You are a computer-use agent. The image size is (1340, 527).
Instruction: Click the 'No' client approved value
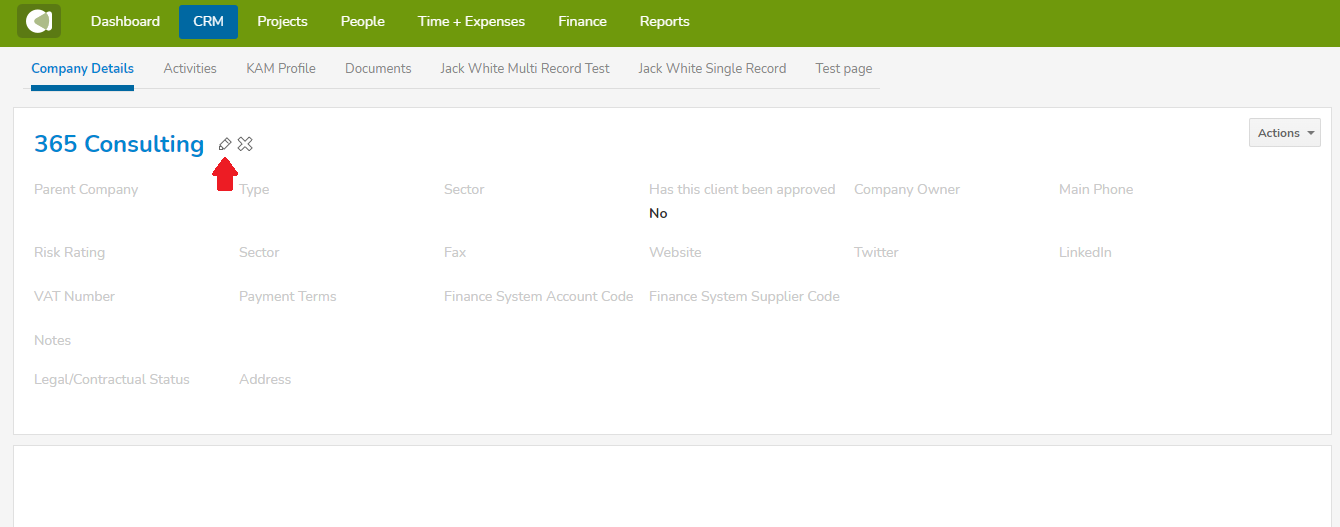658,214
